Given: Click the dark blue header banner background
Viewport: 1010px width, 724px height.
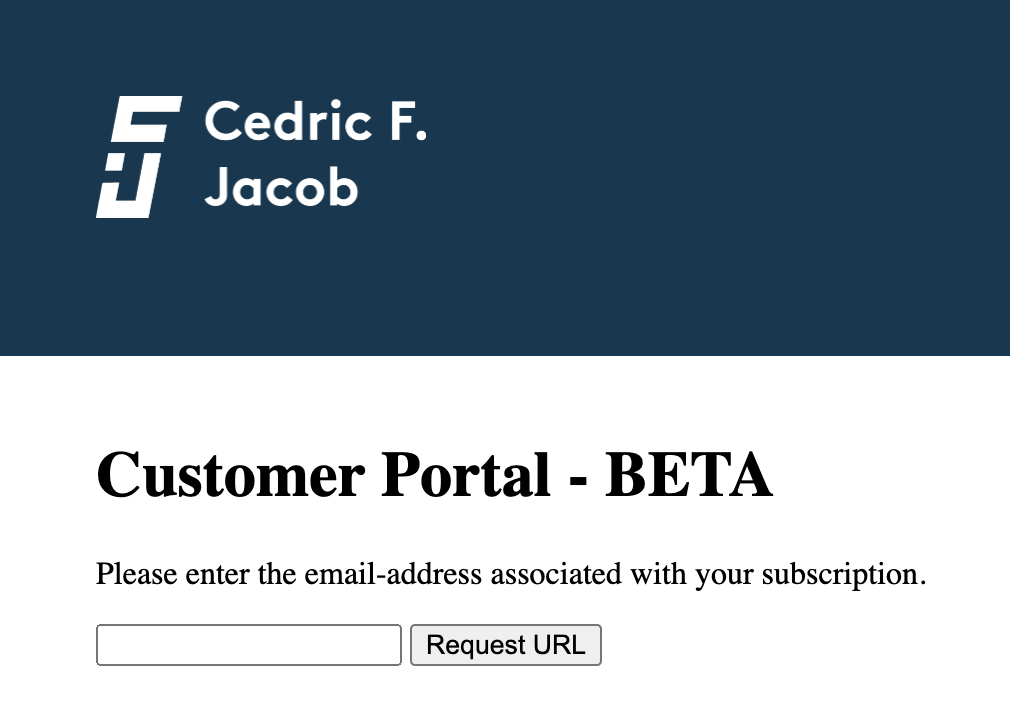Looking at the screenshot, I should coord(720,180).
